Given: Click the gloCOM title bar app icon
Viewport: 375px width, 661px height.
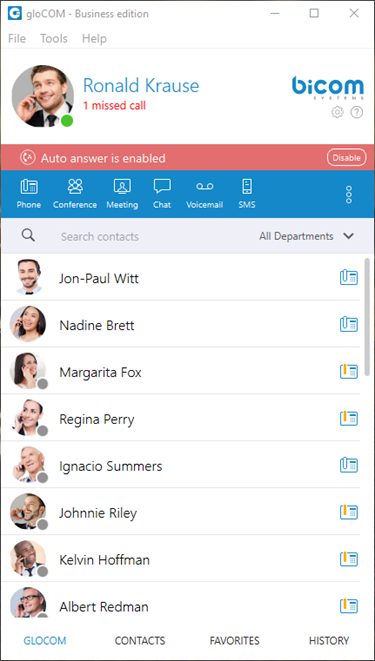Looking at the screenshot, I should [x=14, y=13].
